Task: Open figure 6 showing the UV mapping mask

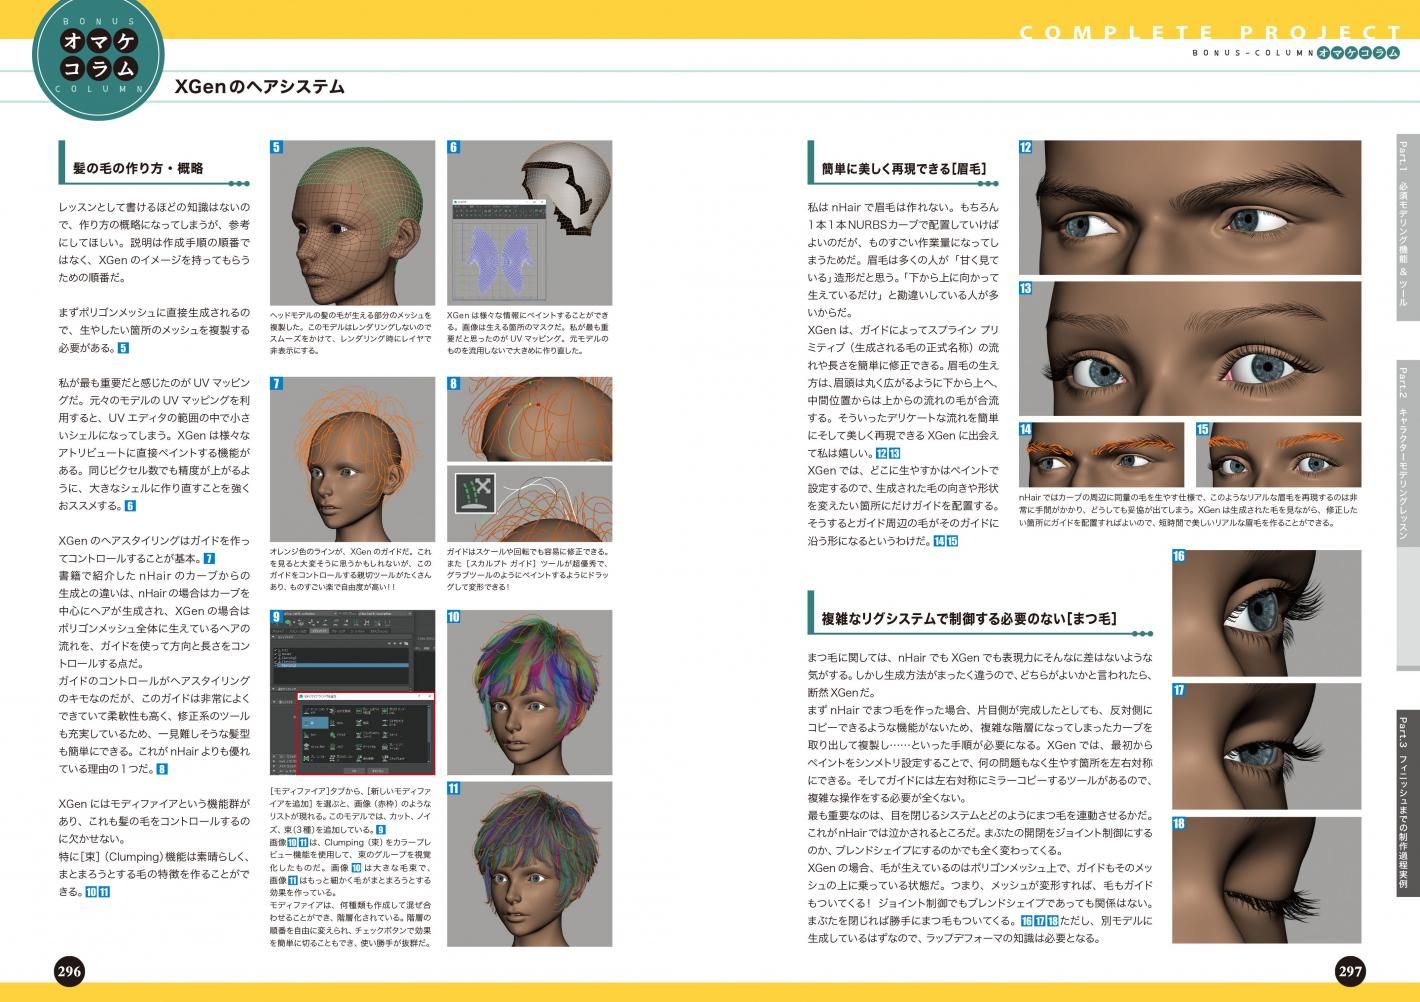Action: [529, 222]
